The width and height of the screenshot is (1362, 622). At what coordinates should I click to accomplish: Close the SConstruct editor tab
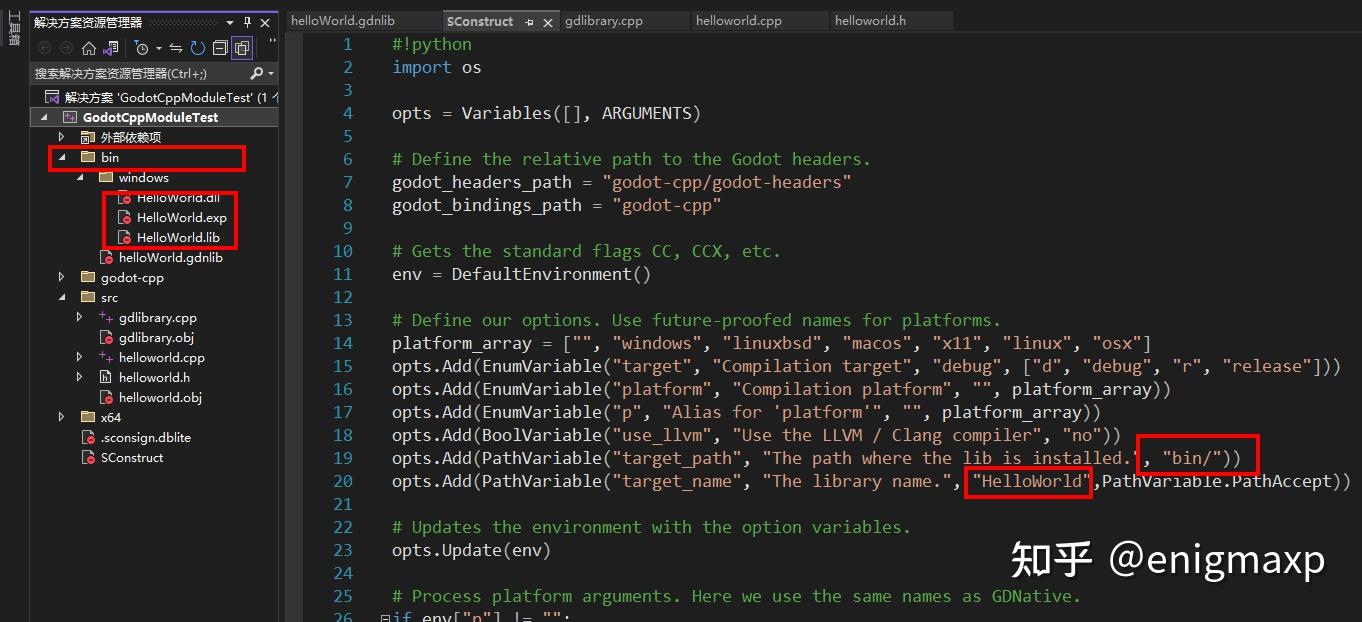(x=547, y=21)
